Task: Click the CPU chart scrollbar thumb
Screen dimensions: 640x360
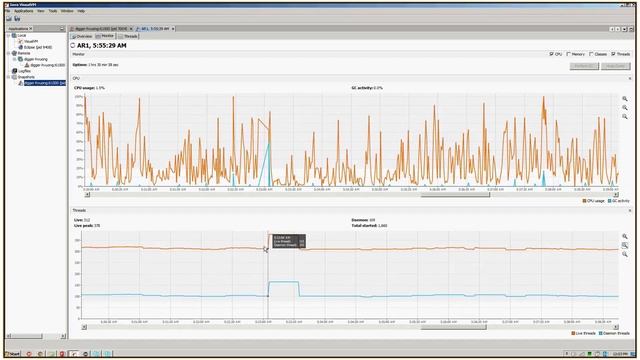Action: pyautogui.click(x=455, y=195)
